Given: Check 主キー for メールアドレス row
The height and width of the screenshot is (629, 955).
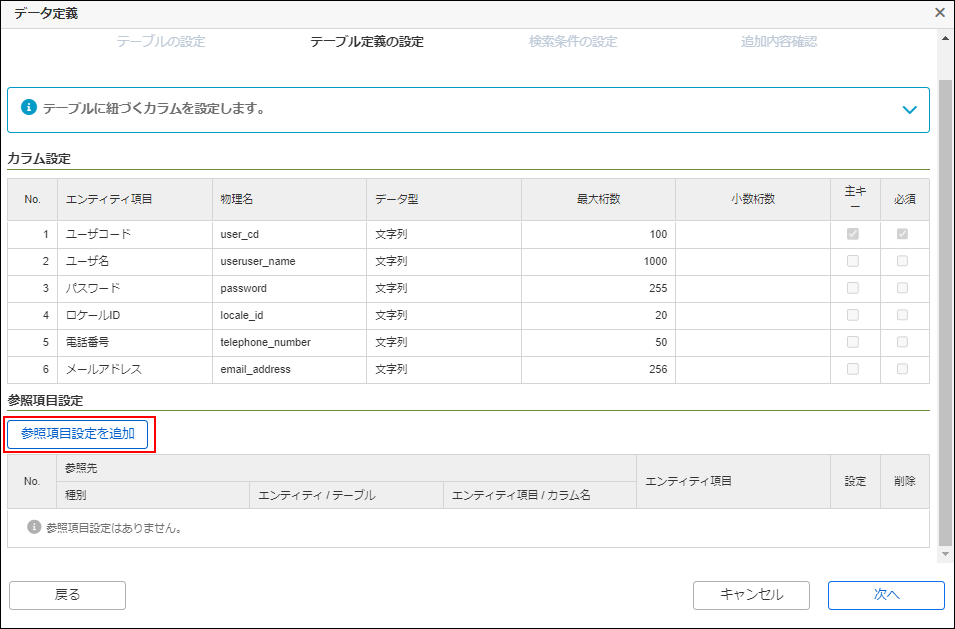Looking at the screenshot, I should pos(853,368).
